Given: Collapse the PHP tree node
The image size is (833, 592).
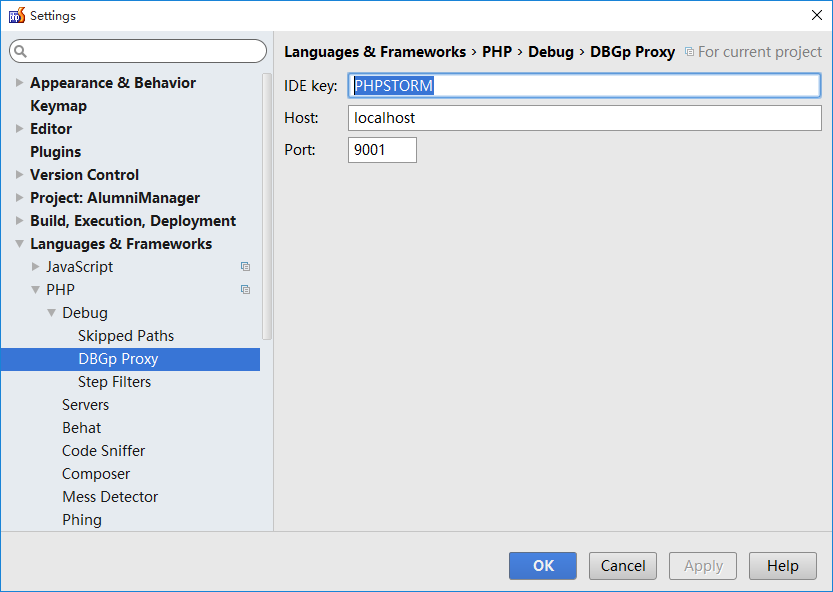Looking at the screenshot, I should [36, 290].
